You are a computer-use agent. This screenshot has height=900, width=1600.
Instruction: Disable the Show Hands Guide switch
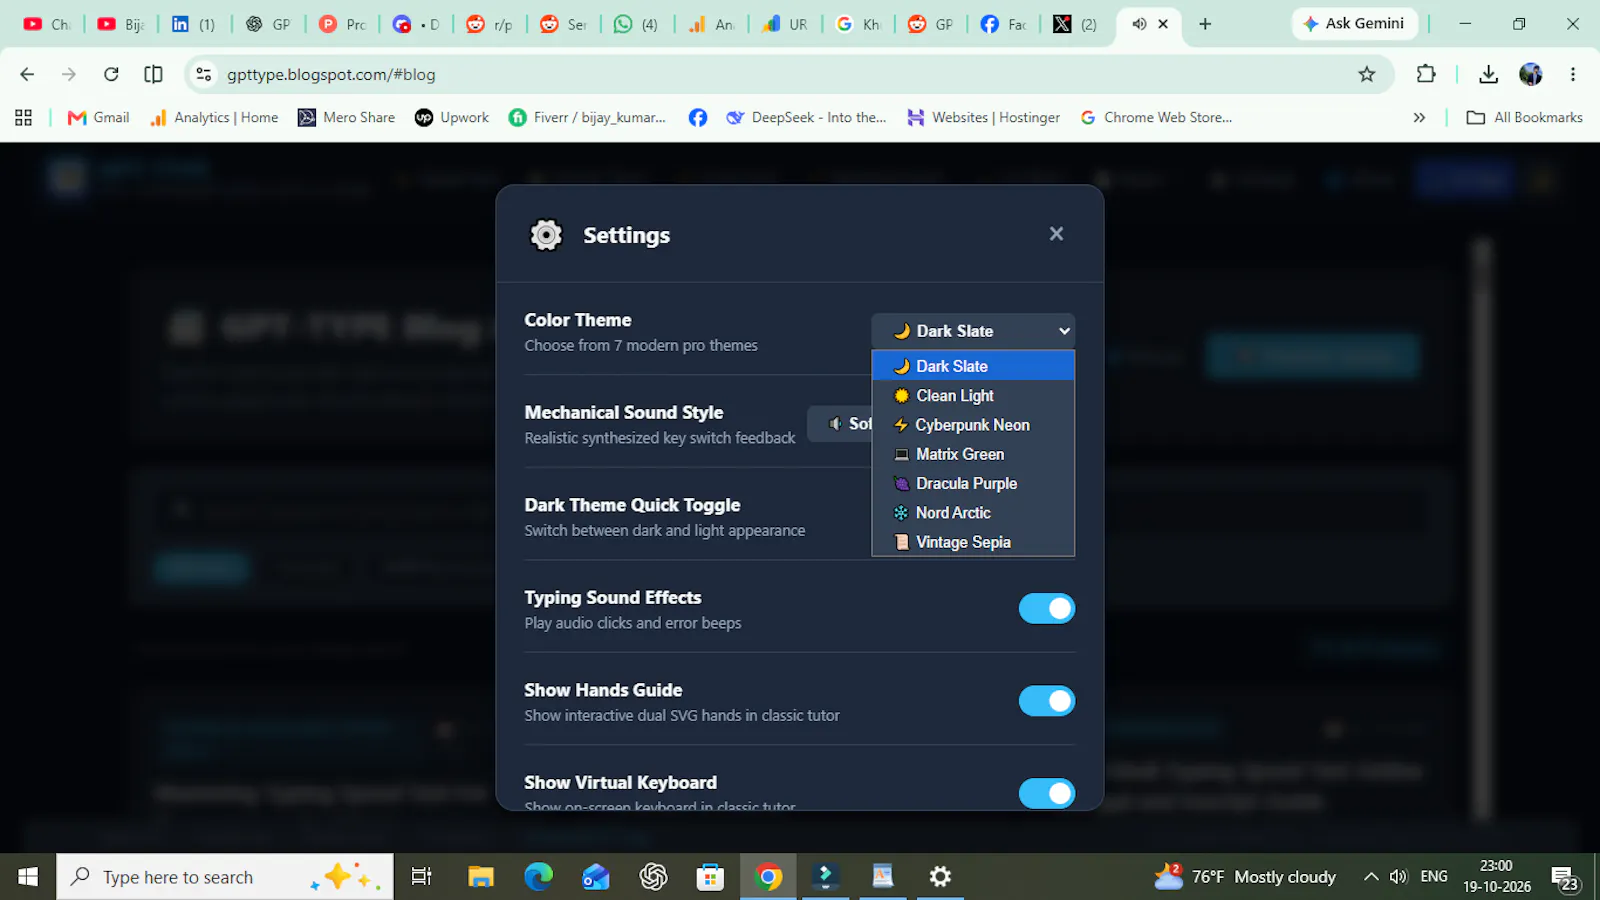click(x=1047, y=701)
